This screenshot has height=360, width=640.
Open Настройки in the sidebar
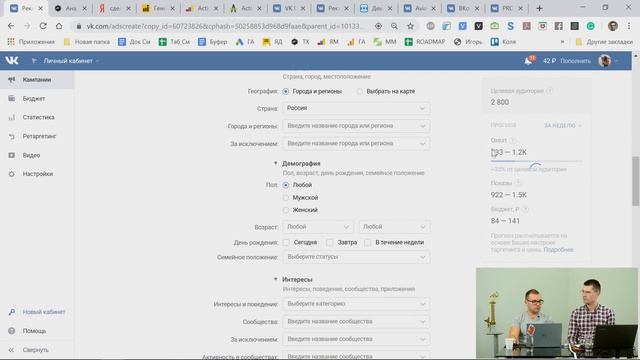point(37,174)
